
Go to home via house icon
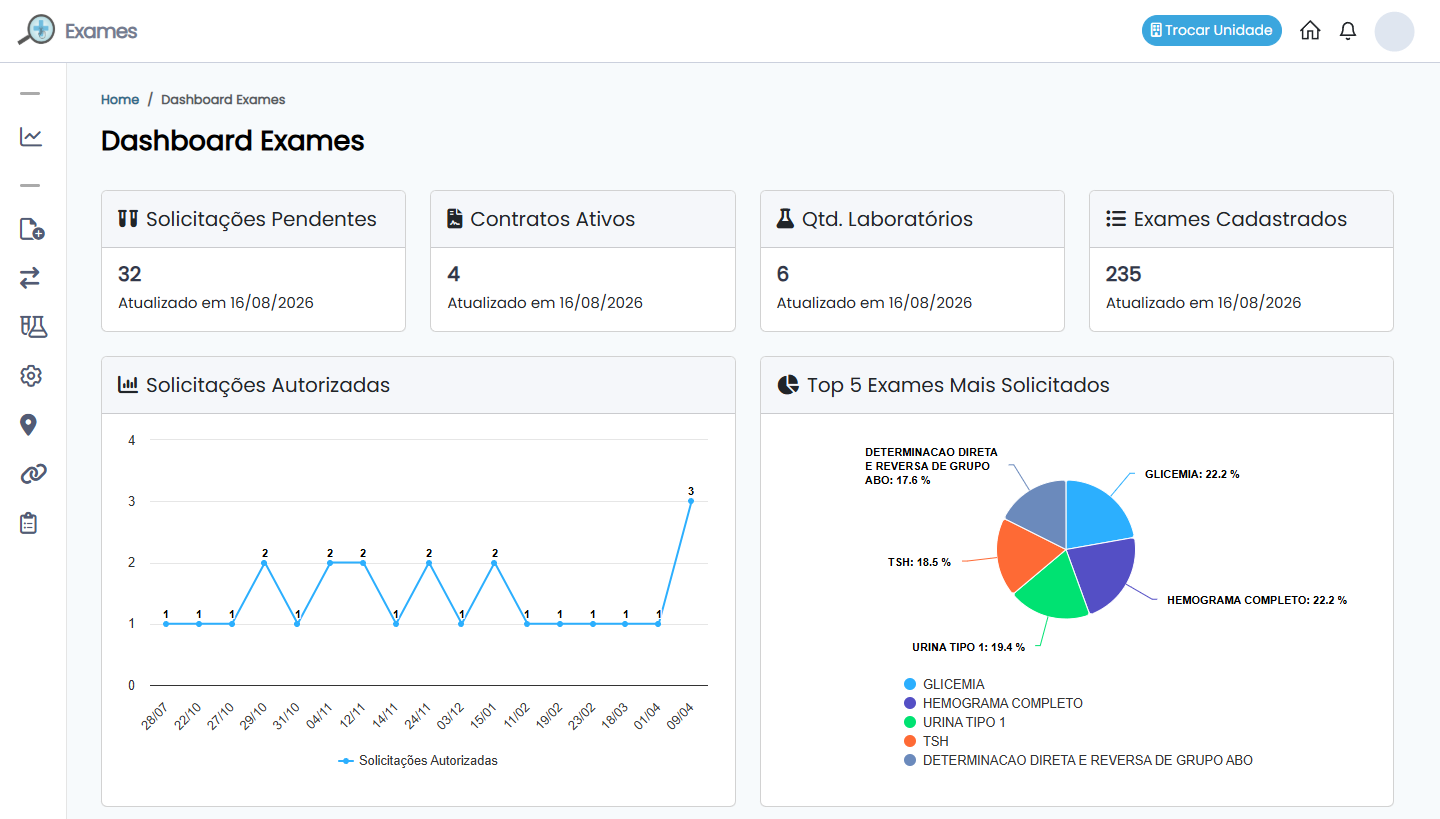click(1310, 30)
